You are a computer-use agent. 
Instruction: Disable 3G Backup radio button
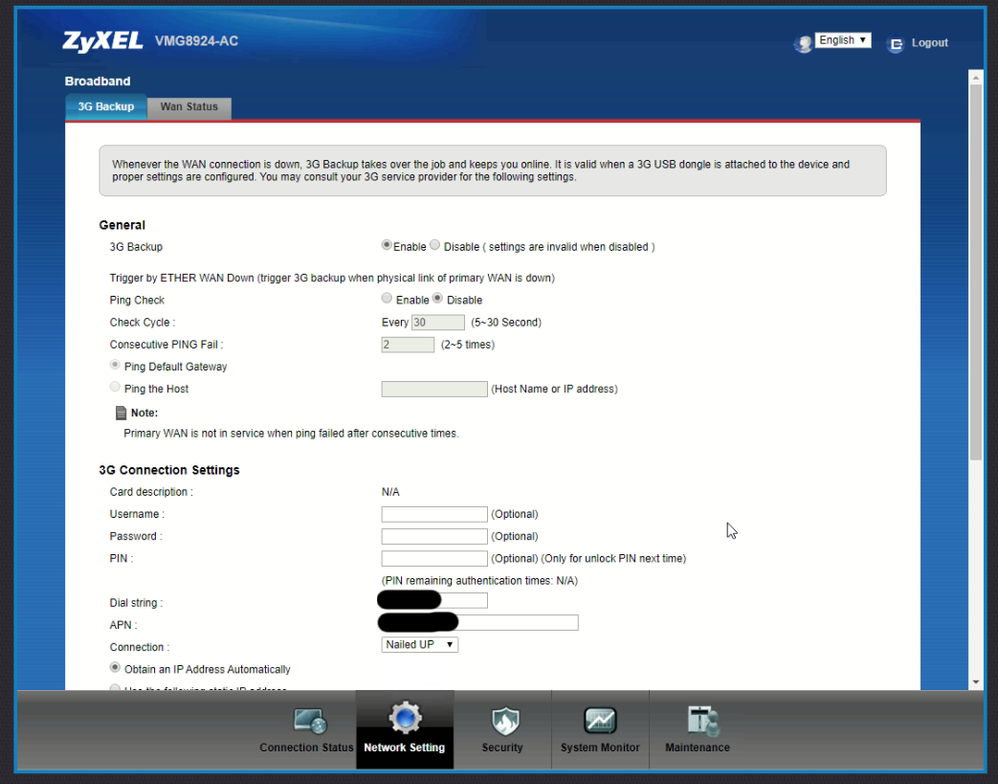pos(435,245)
